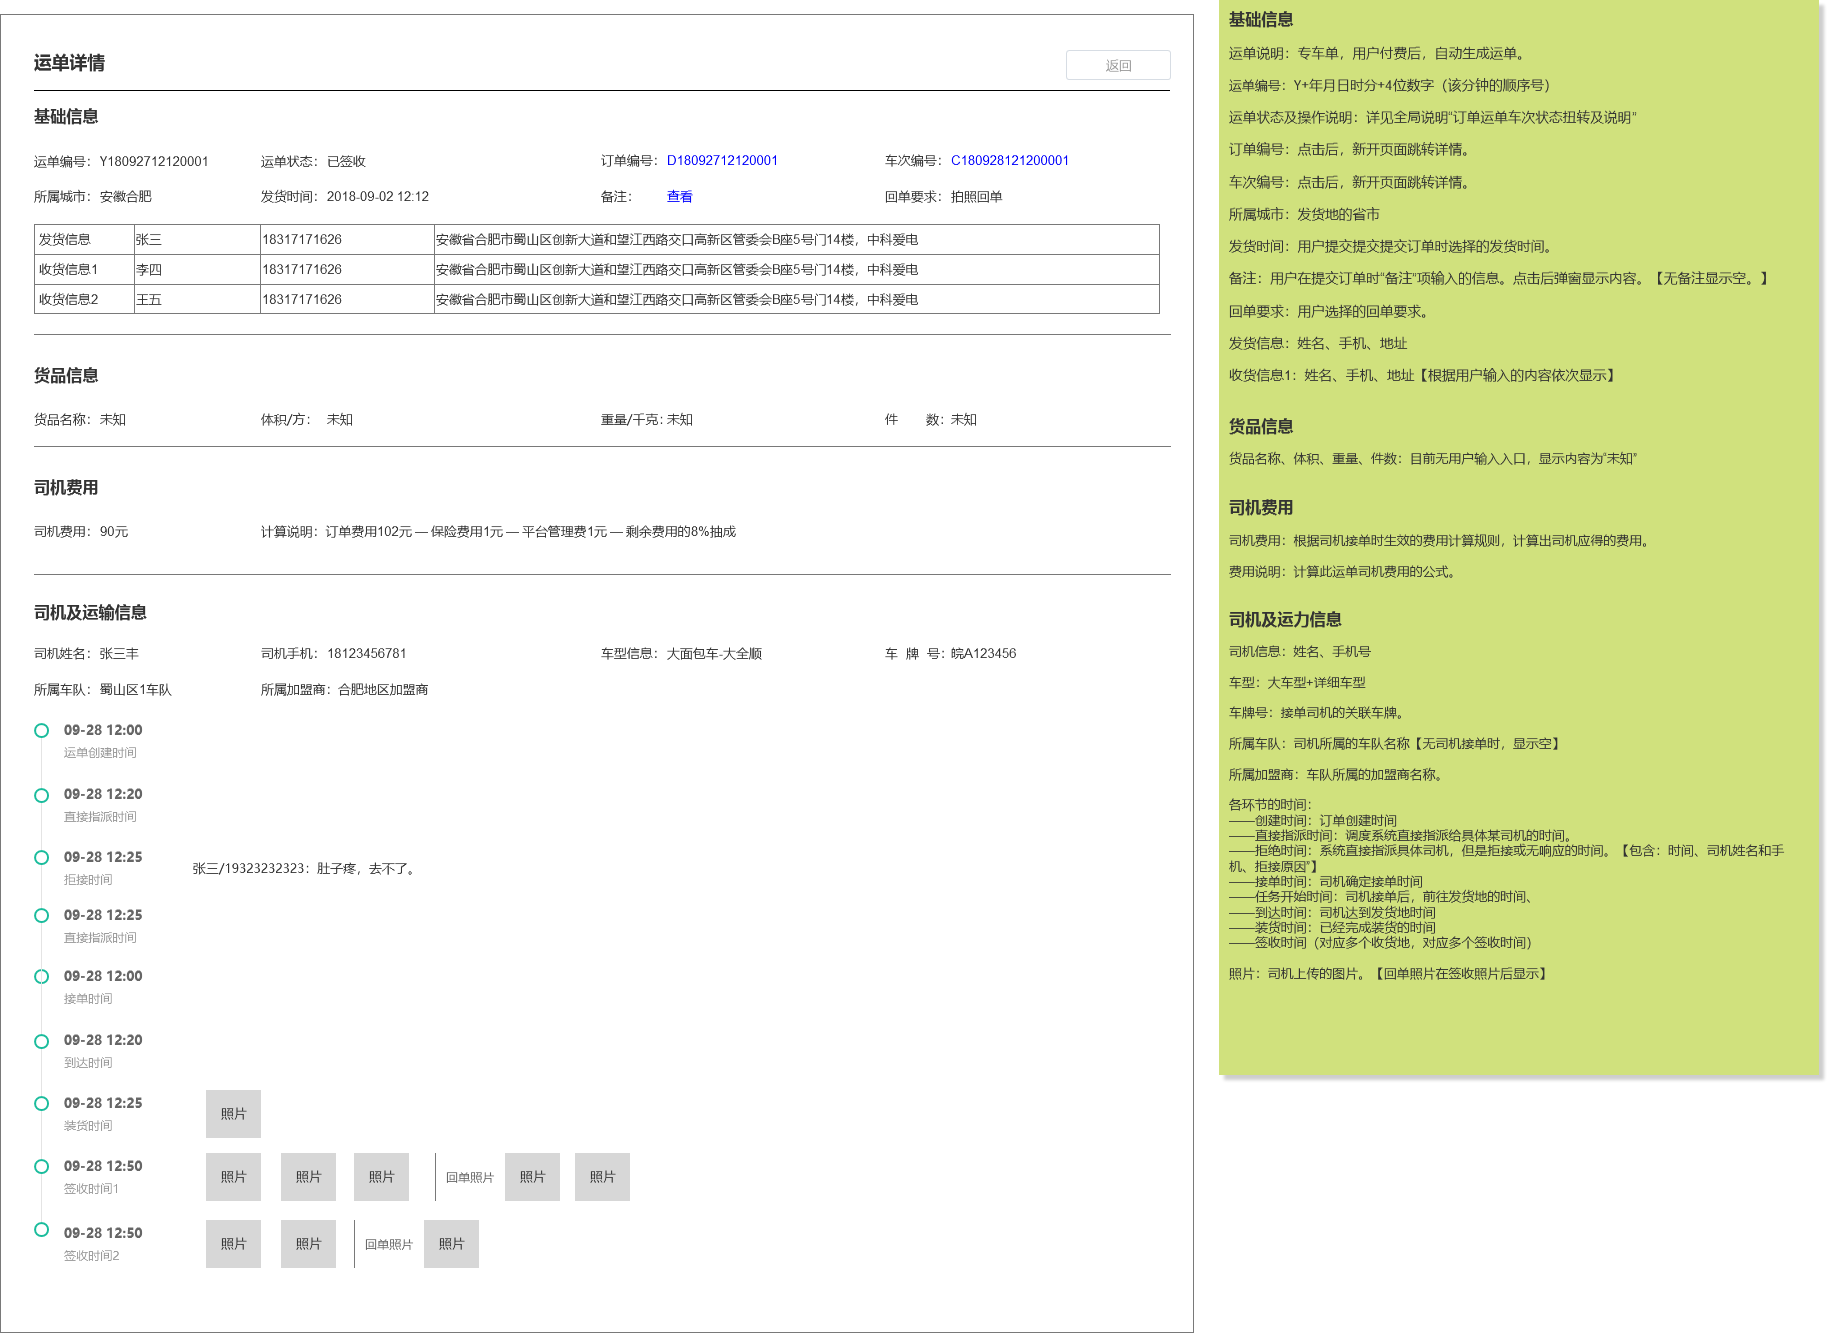The image size is (1829, 1333).
Task: Open first photo in 签收时间1 row
Action: [233, 1177]
